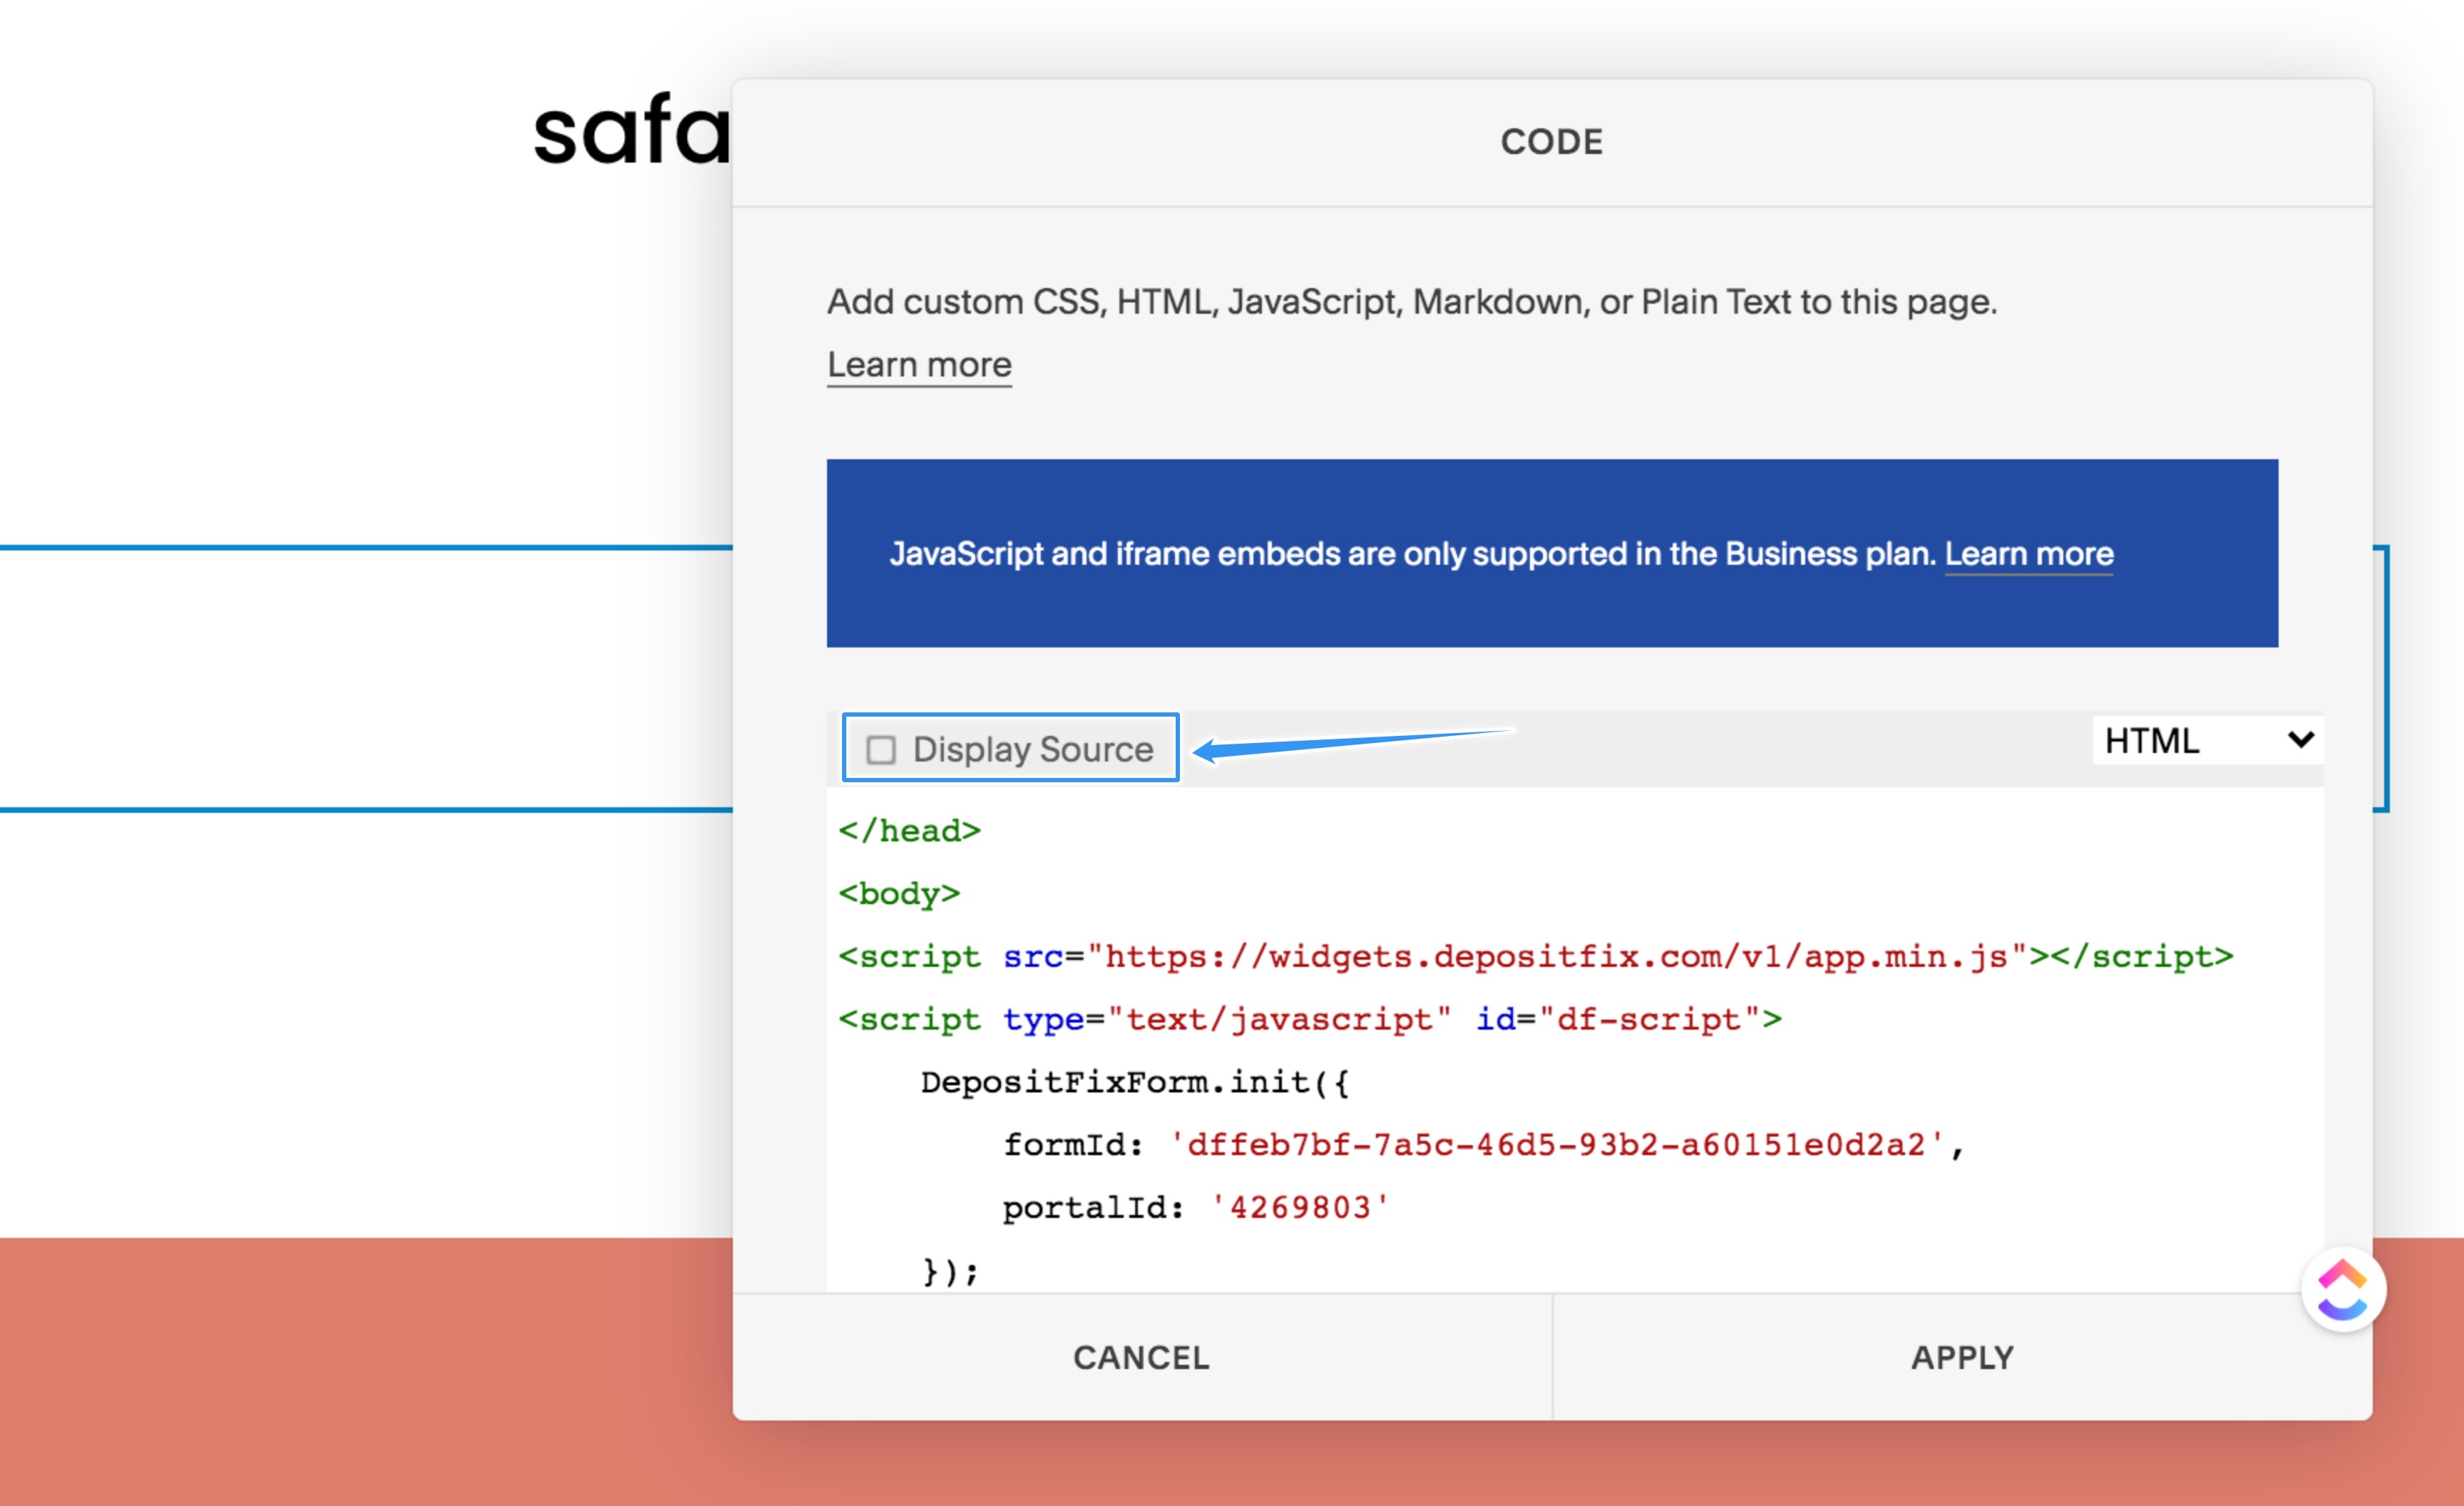
Task: Enable the Display Source checkbox
Action: click(881, 749)
